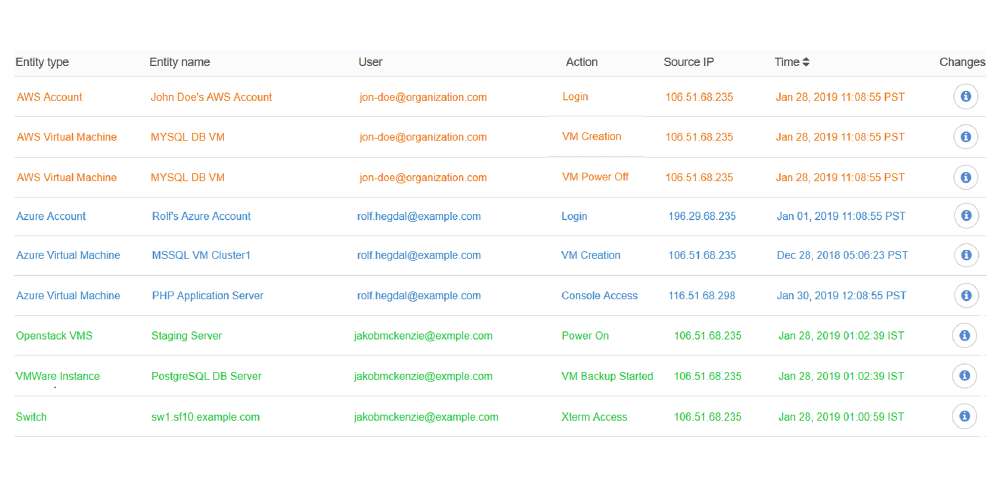The height and width of the screenshot is (500, 1000).
Task: View changes info for MSSQL VM Cluster1 row
Action: (x=966, y=255)
